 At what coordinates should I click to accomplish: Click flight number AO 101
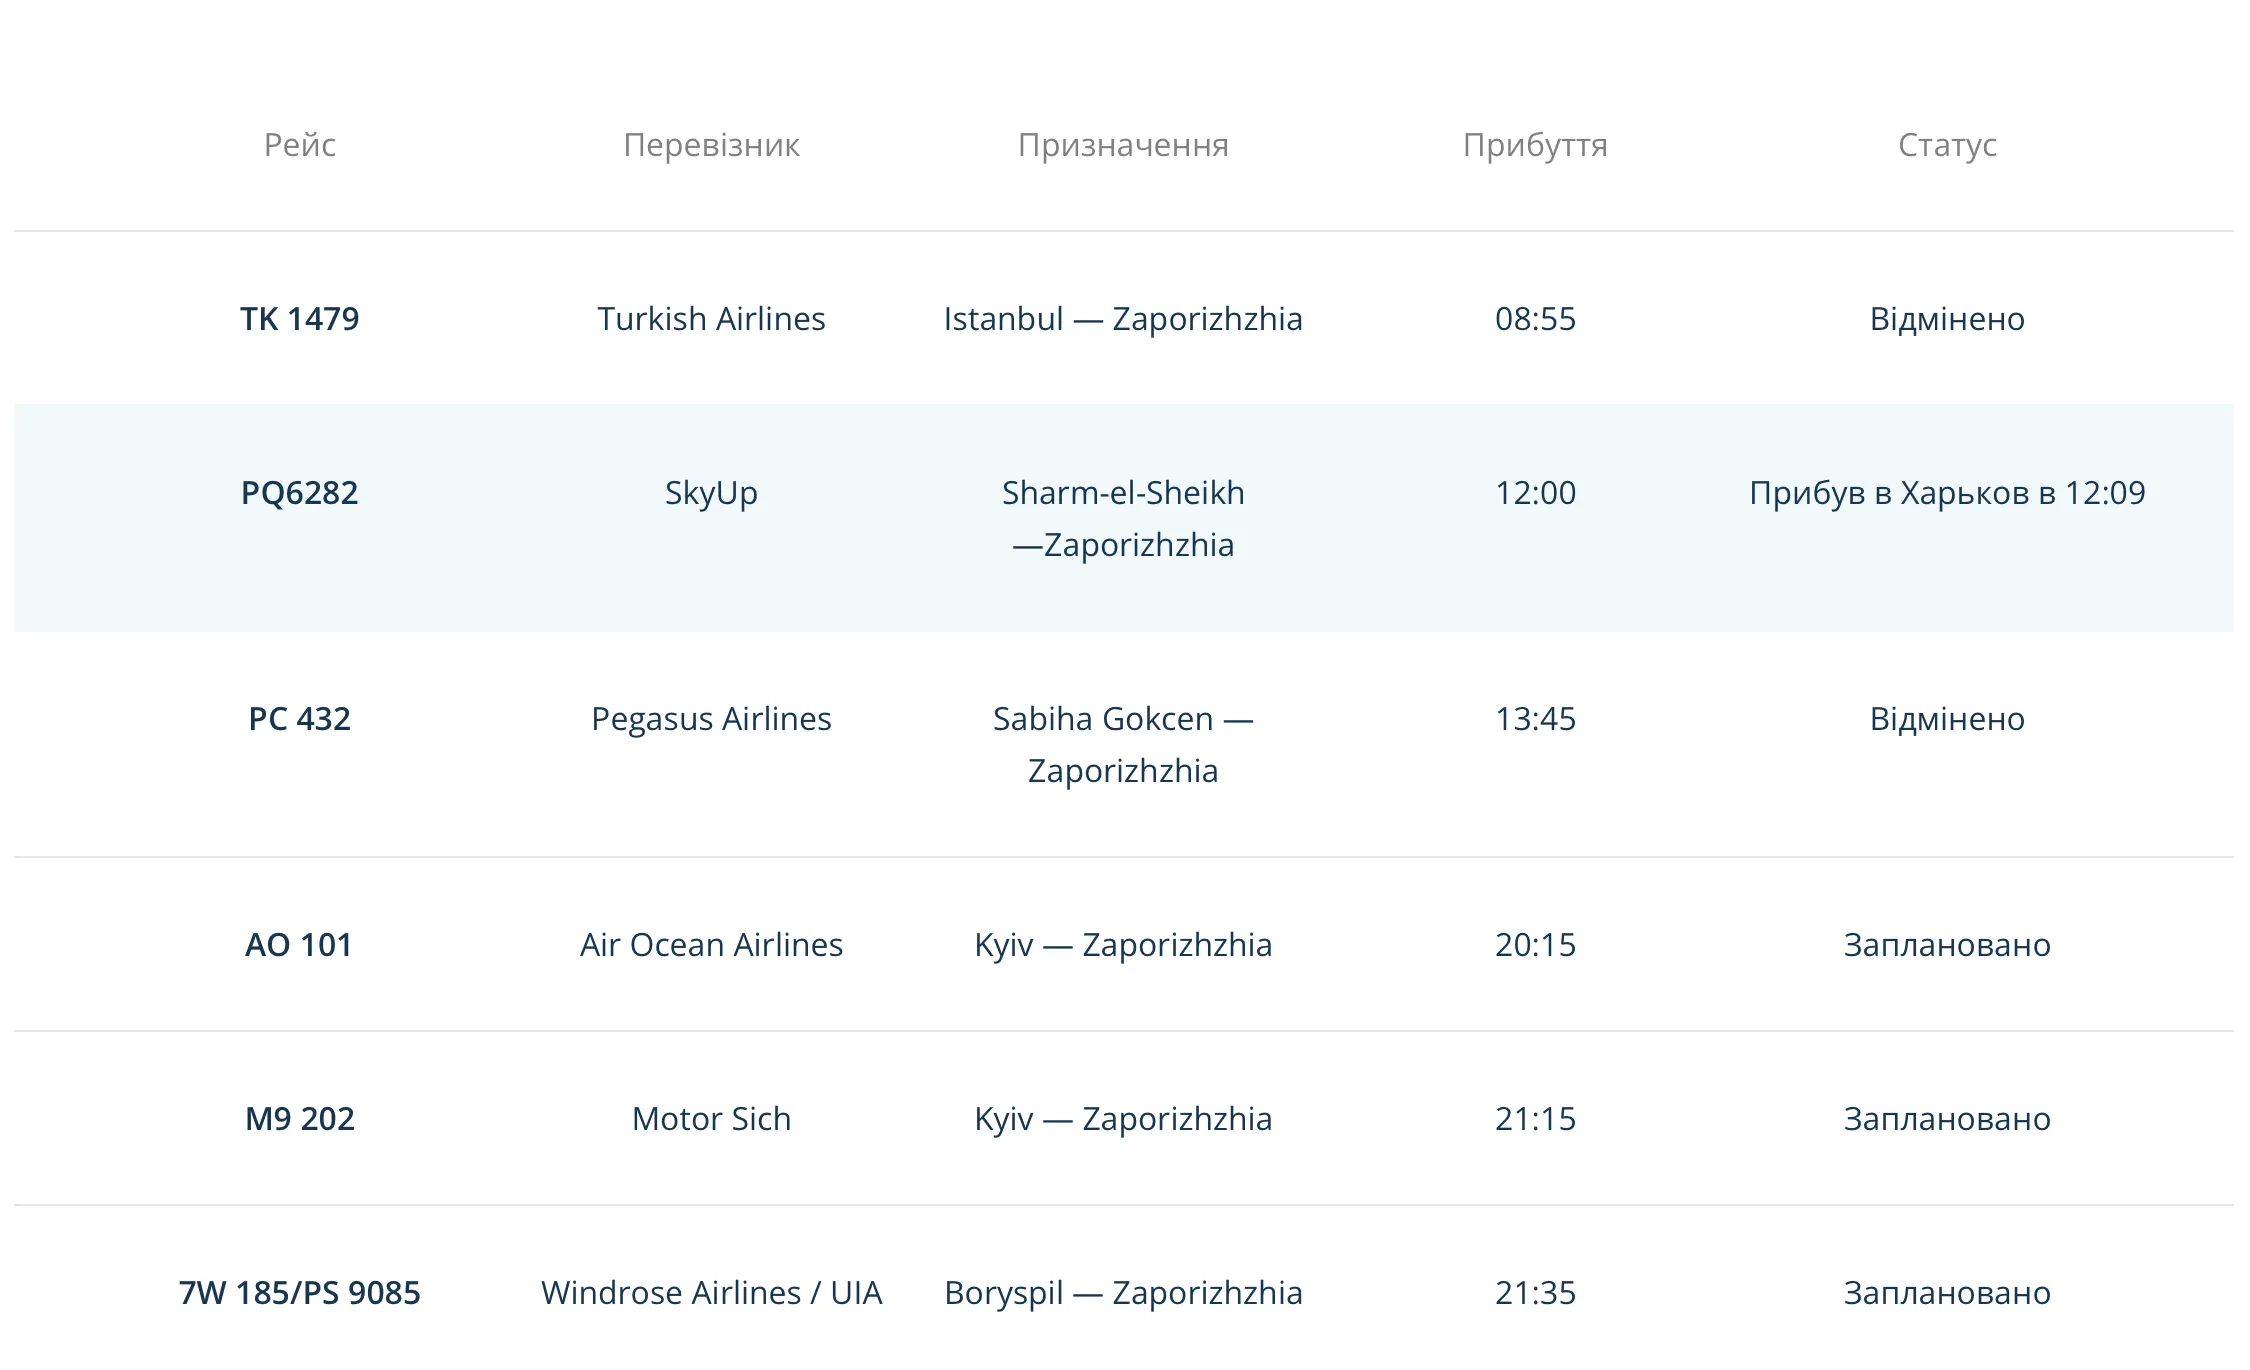point(299,945)
